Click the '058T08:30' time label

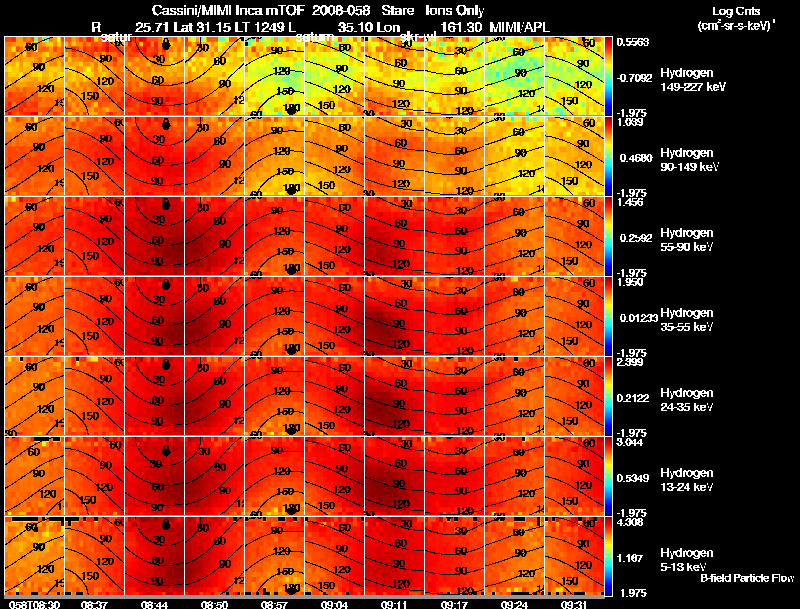(34, 604)
